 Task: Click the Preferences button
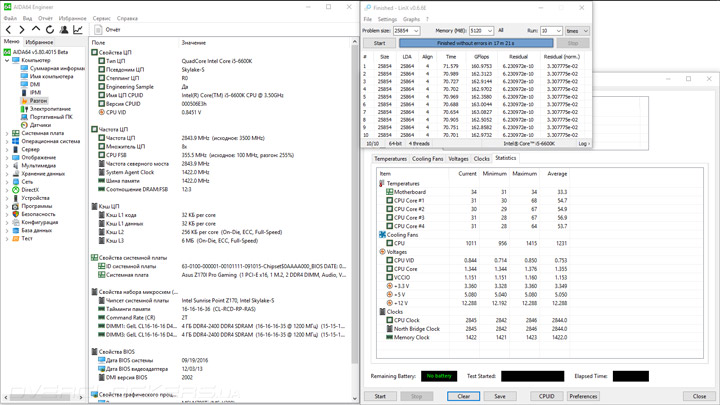coord(583,396)
